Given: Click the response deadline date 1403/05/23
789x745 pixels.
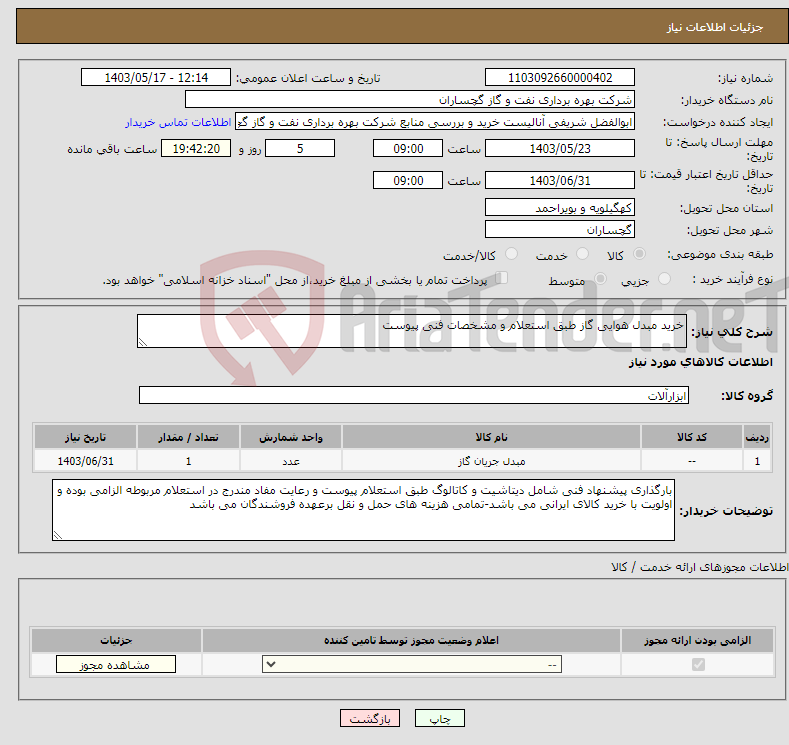Looking at the screenshot, I should point(560,148).
